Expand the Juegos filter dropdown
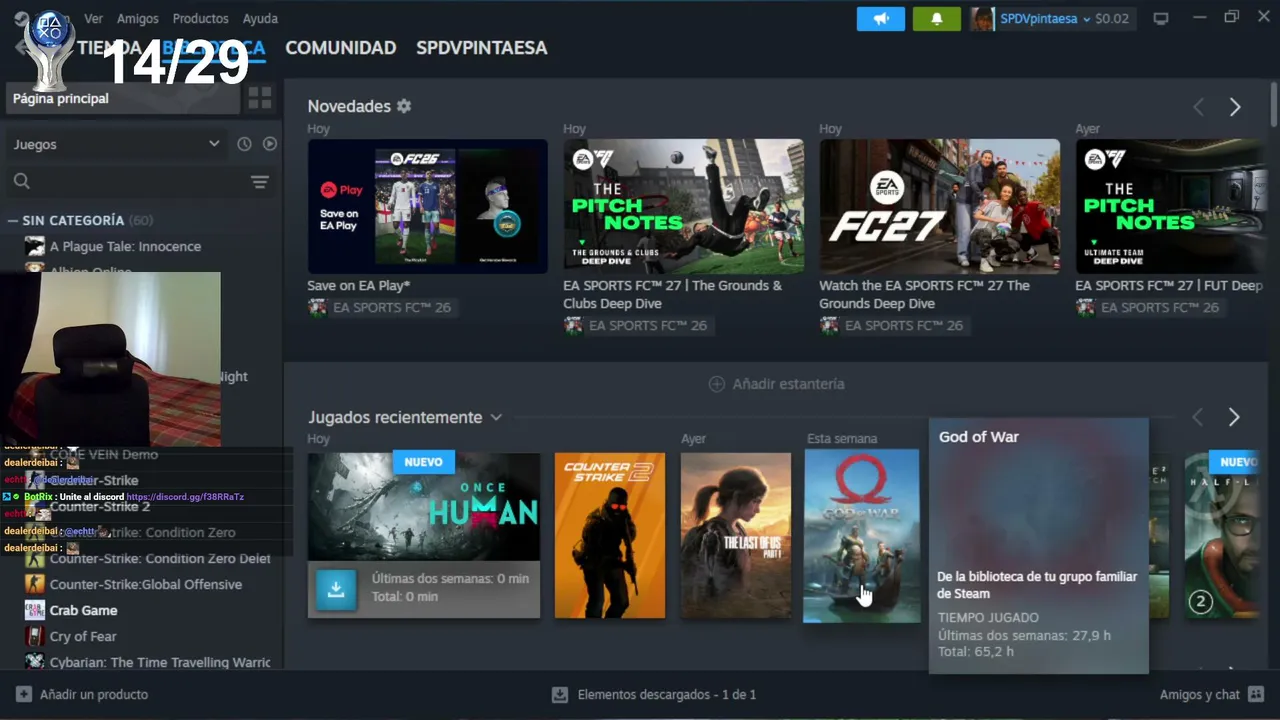1280x720 pixels. tap(116, 144)
